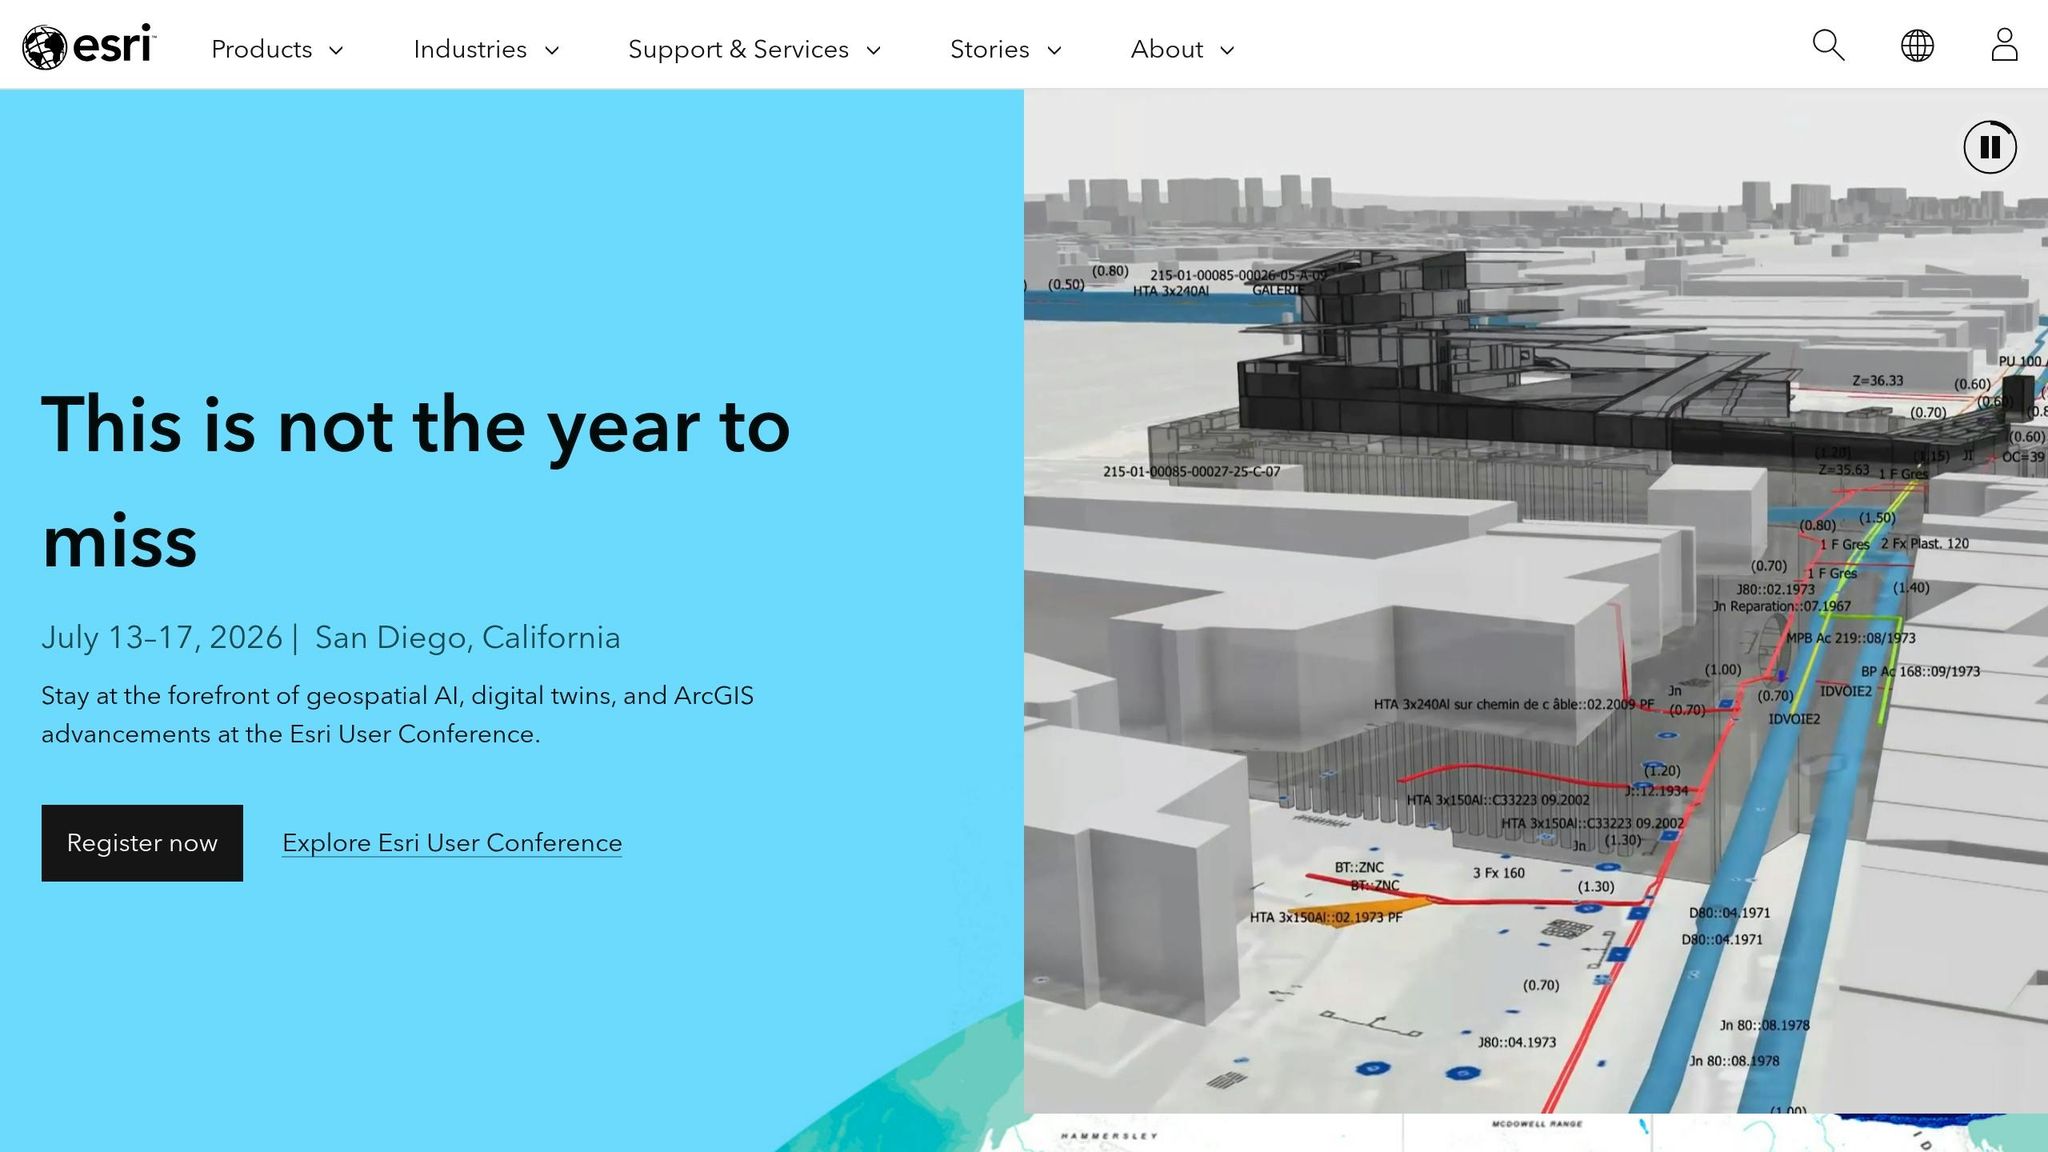
Task: Click the date July 13–17, 2026
Action: pos(162,637)
